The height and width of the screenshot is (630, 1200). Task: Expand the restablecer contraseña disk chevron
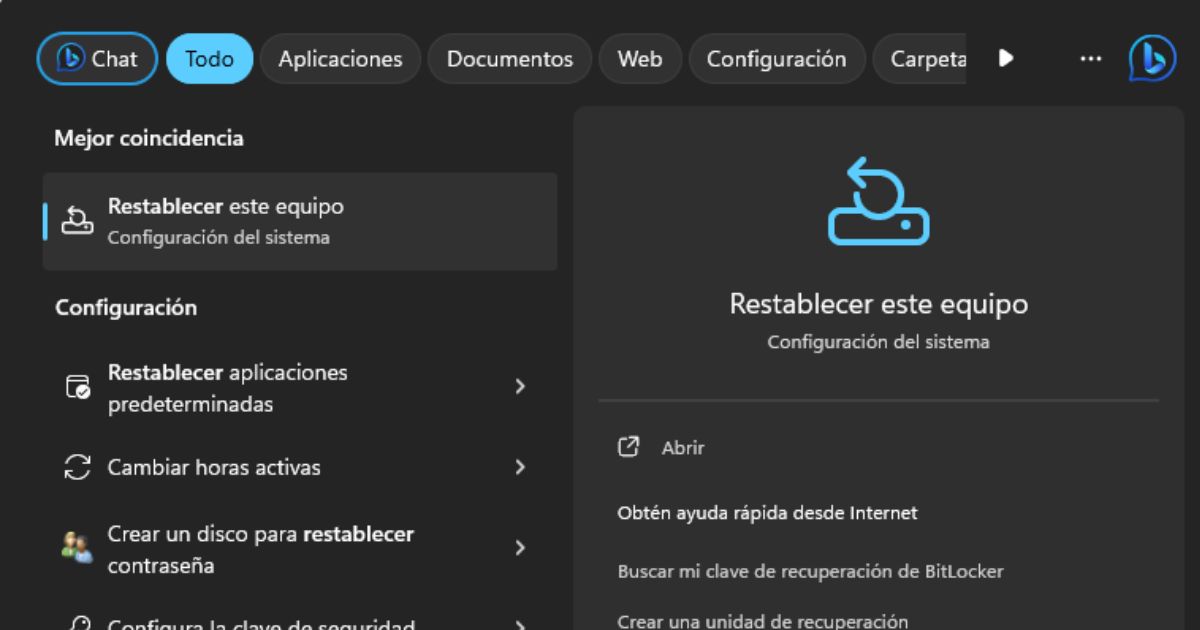point(520,548)
